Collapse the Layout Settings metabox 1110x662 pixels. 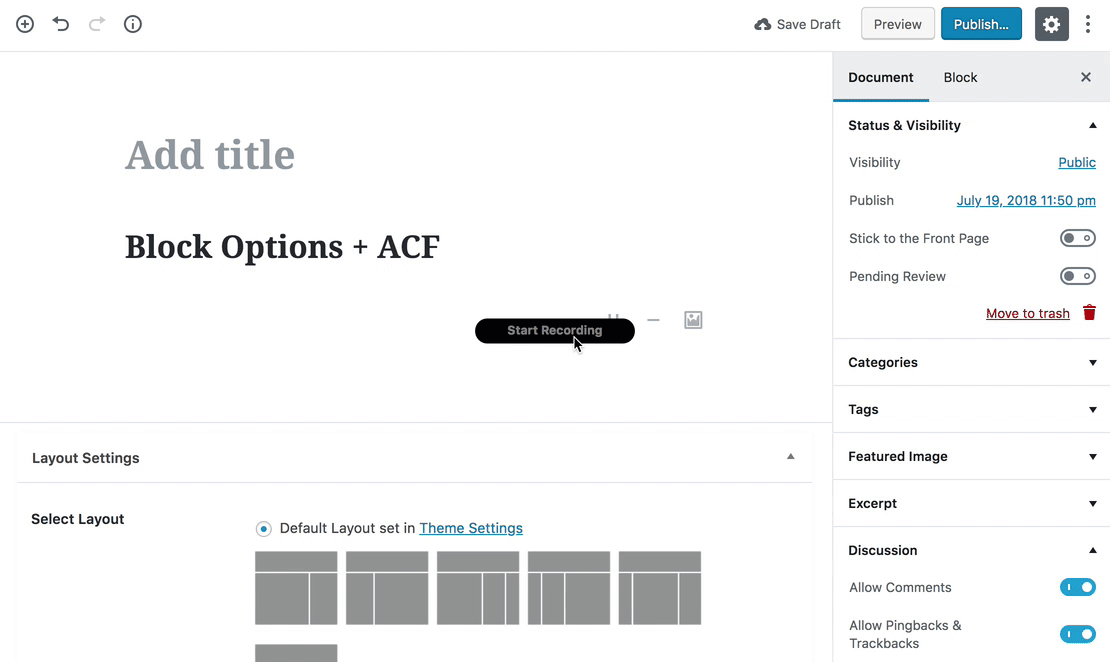790,457
